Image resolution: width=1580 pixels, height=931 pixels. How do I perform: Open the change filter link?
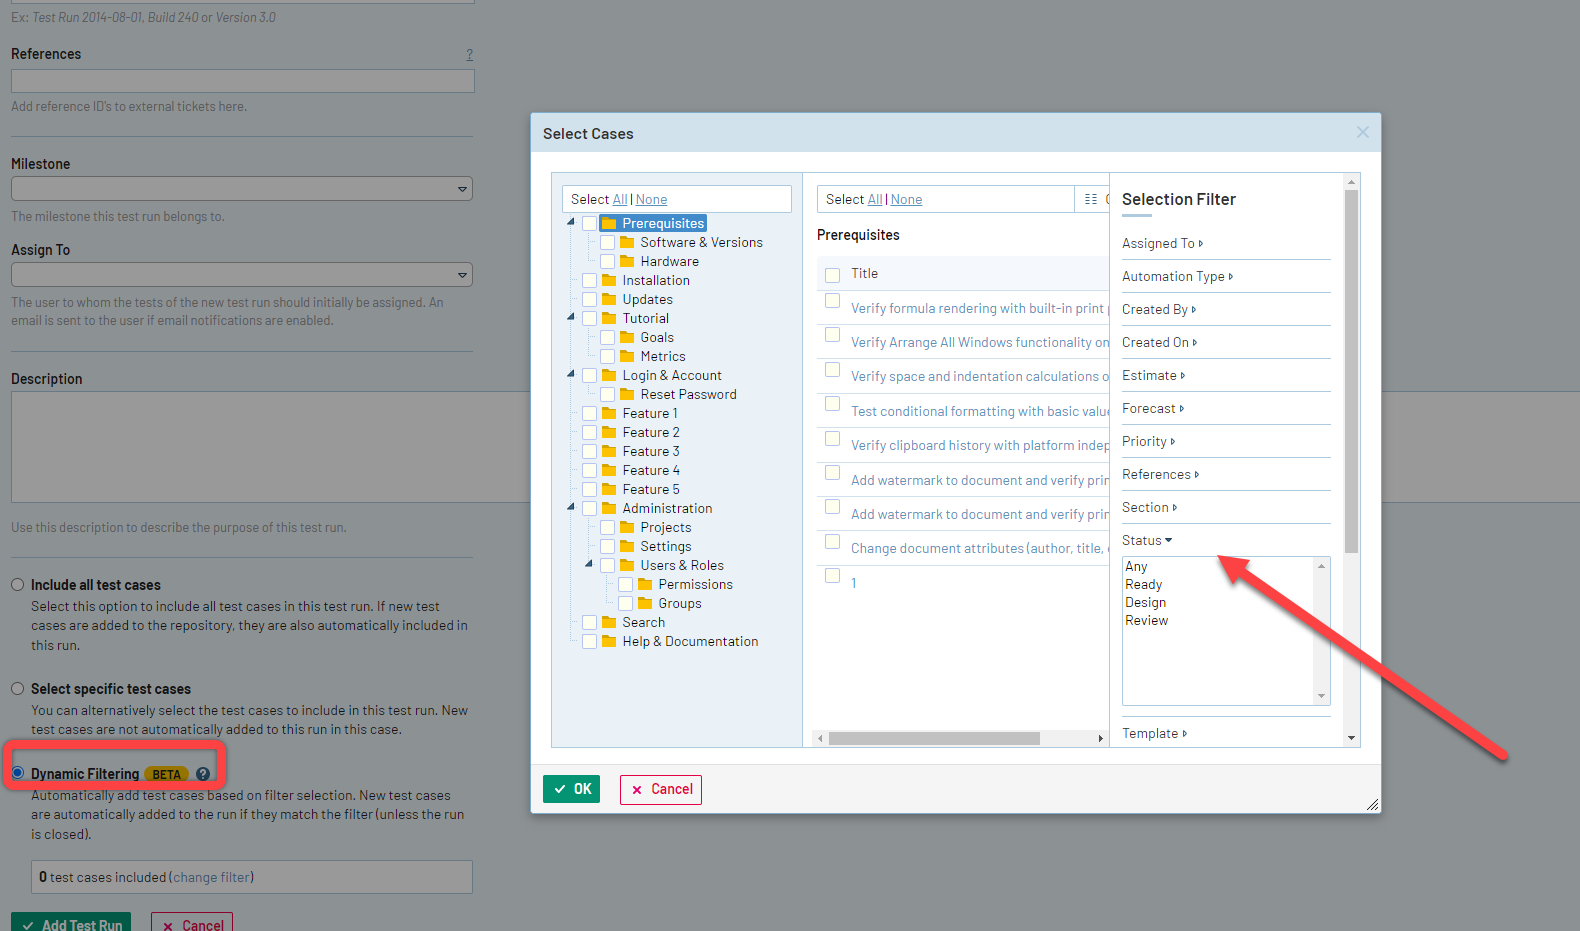coord(210,878)
